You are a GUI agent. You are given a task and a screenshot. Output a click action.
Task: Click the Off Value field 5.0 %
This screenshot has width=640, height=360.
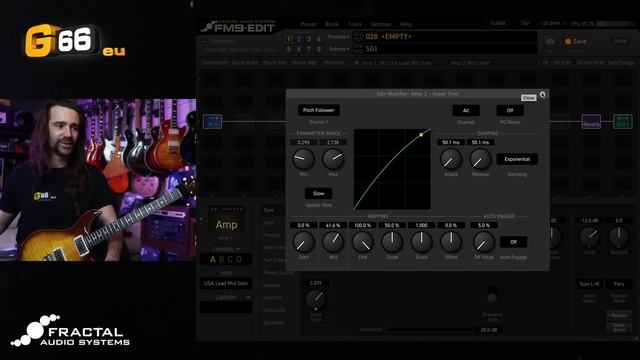tap(484, 225)
